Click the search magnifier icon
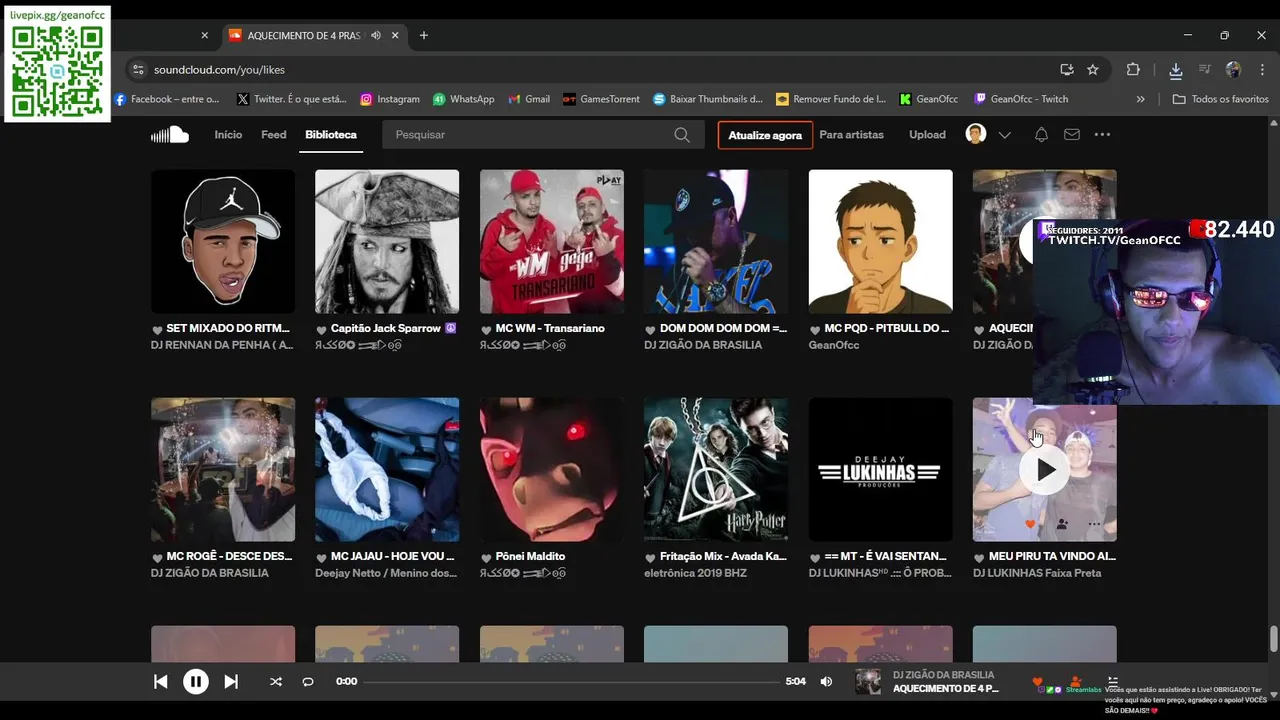This screenshot has height=720, width=1280. [x=682, y=135]
